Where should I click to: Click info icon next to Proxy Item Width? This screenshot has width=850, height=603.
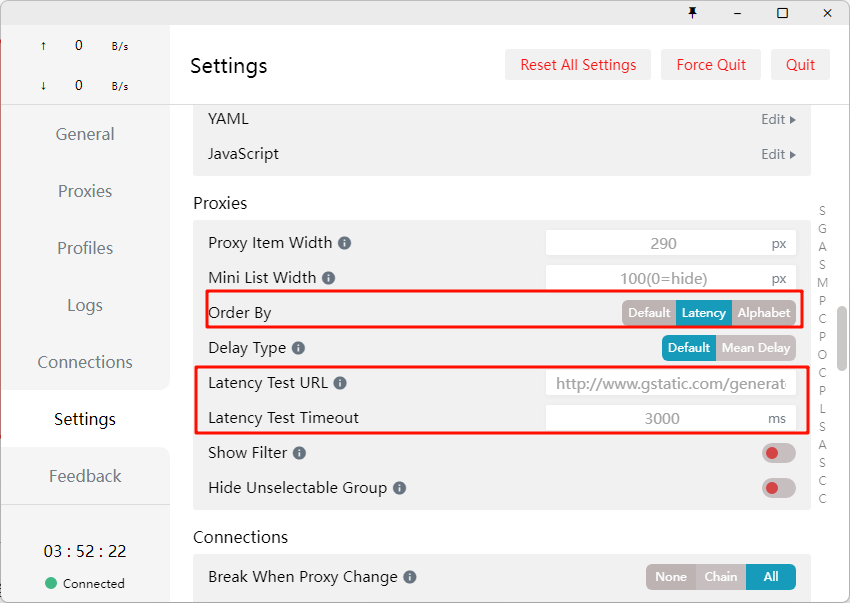click(344, 243)
